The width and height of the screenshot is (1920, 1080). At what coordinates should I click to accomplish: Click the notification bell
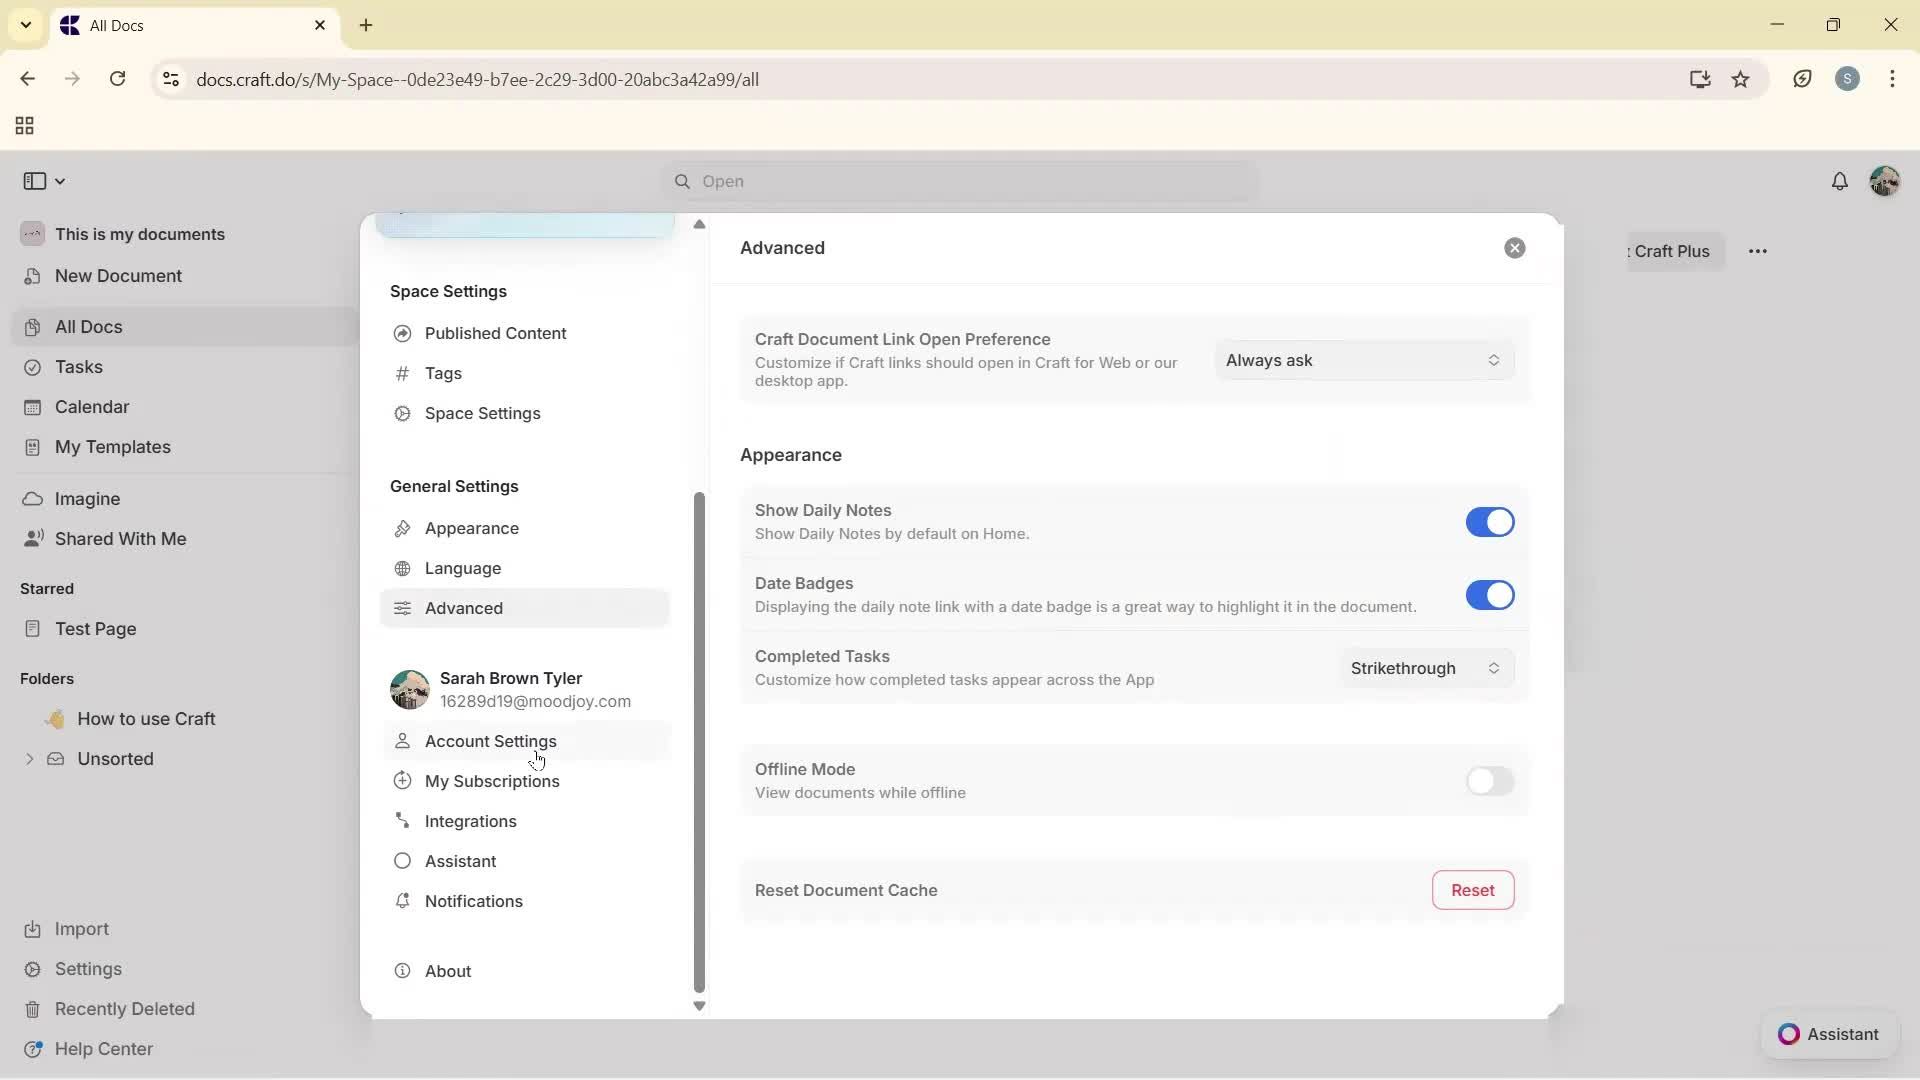1841,181
